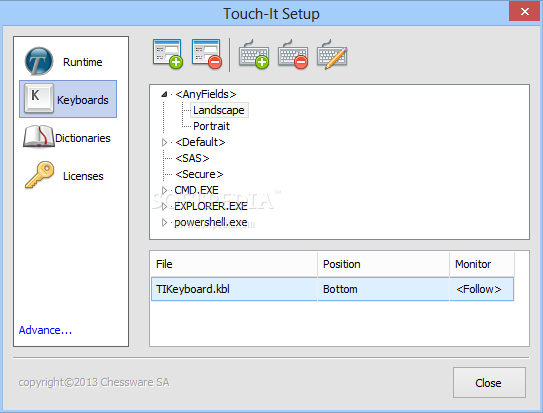Select the CMD.EXE tree item
543x413 pixels.
click(196, 190)
